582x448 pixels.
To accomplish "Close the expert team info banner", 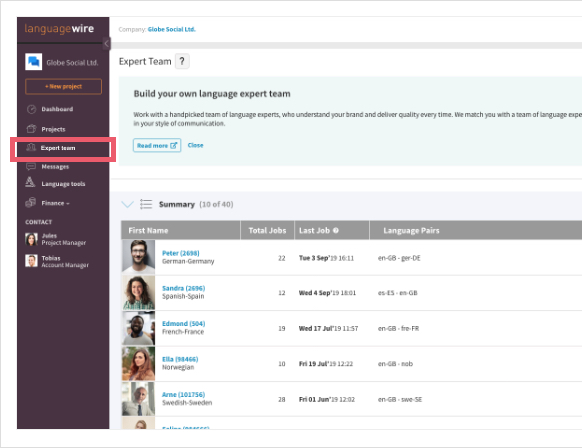I will tap(195, 145).
